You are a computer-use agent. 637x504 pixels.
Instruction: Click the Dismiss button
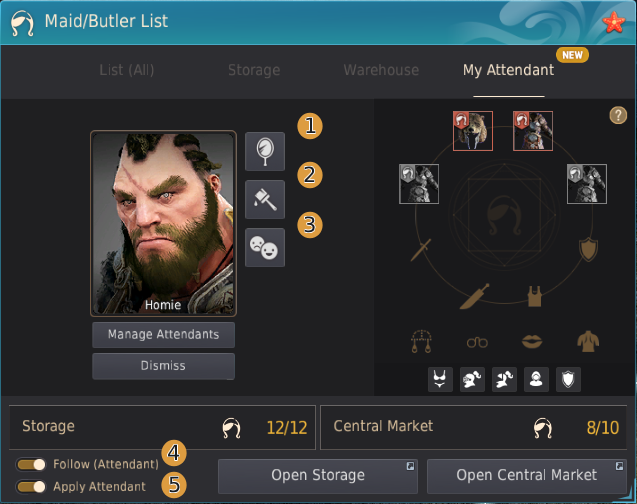(163, 366)
